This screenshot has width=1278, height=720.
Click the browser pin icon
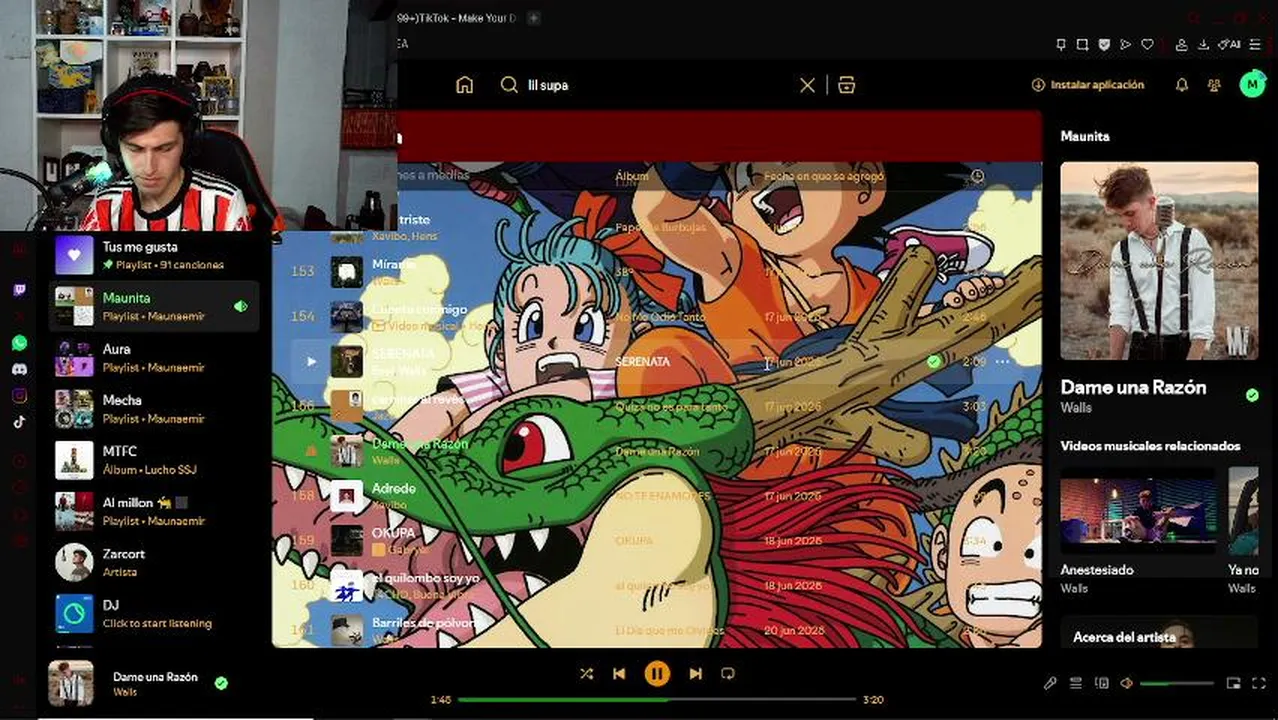[1061, 45]
